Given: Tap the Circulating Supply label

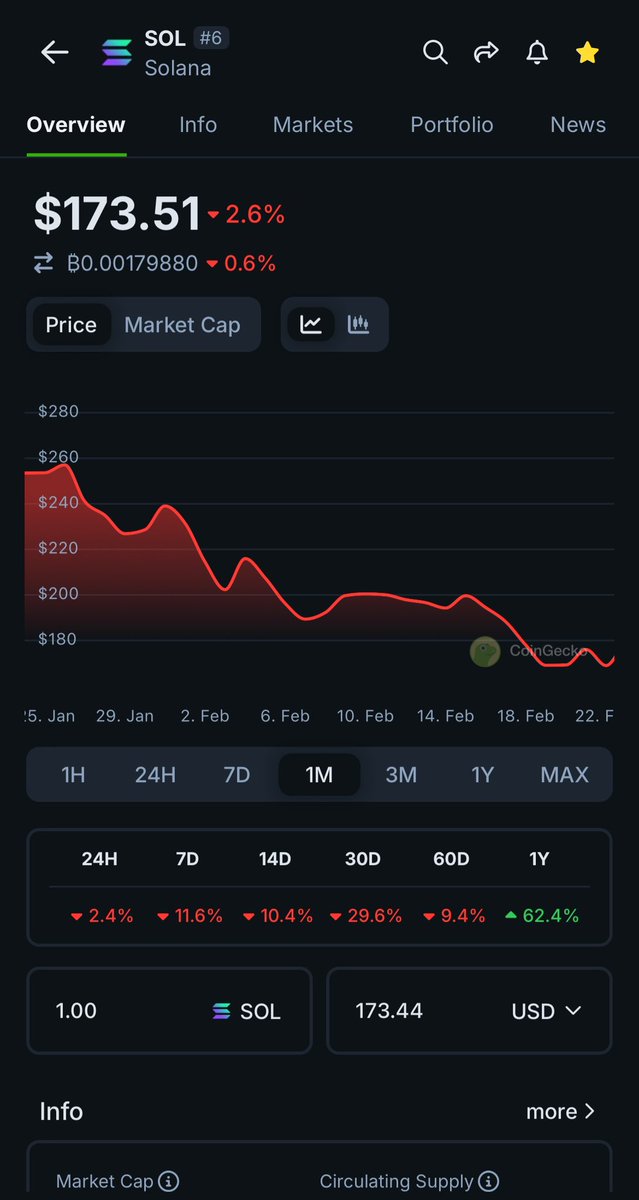Looking at the screenshot, I should (397, 1181).
